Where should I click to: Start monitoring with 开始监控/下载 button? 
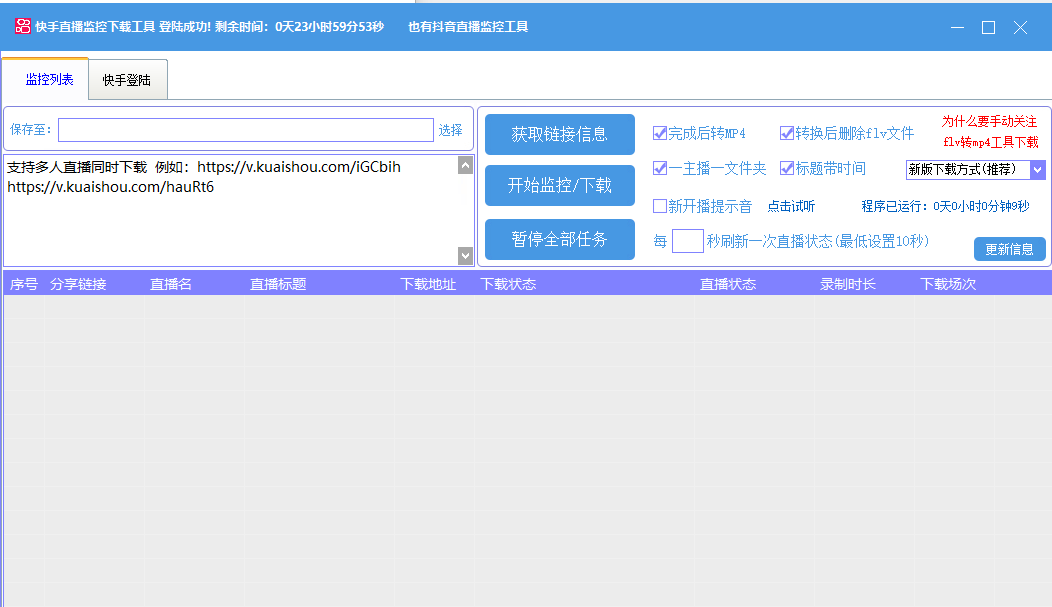(x=559, y=185)
